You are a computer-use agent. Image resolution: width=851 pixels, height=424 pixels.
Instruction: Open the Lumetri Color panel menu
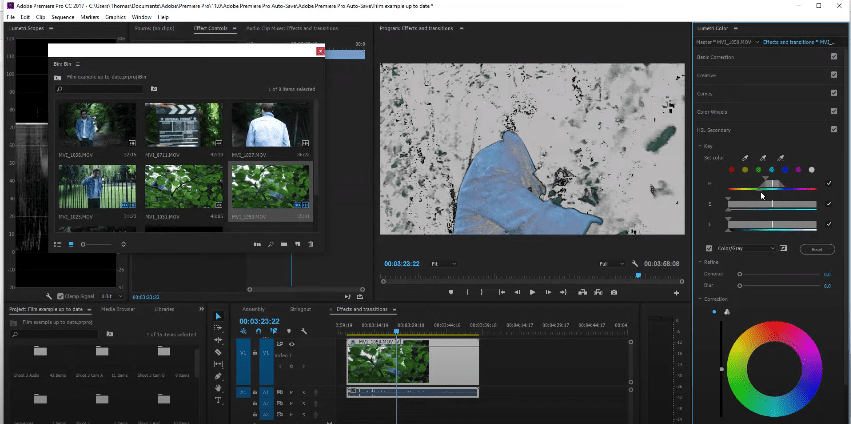[x=734, y=28]
